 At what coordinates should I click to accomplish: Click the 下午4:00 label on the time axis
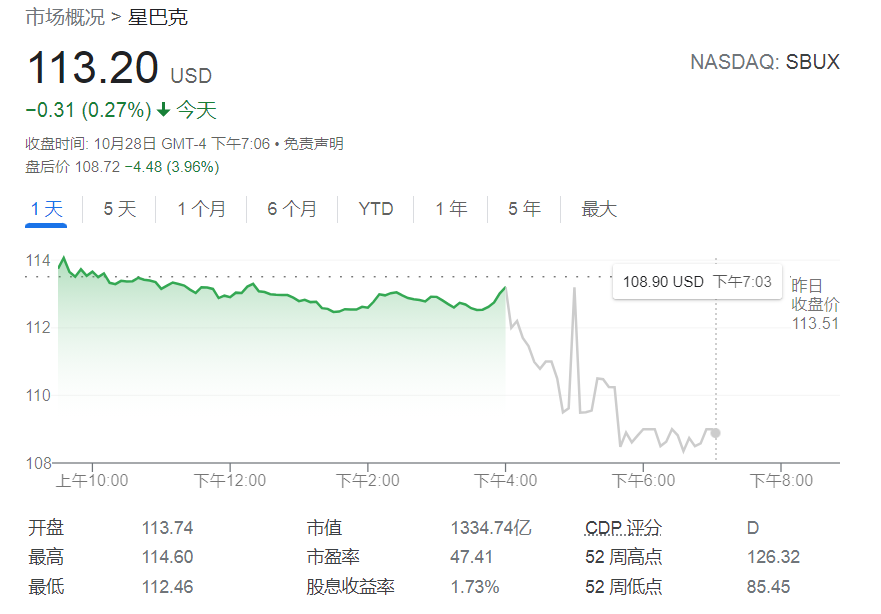tap(505, 480)
